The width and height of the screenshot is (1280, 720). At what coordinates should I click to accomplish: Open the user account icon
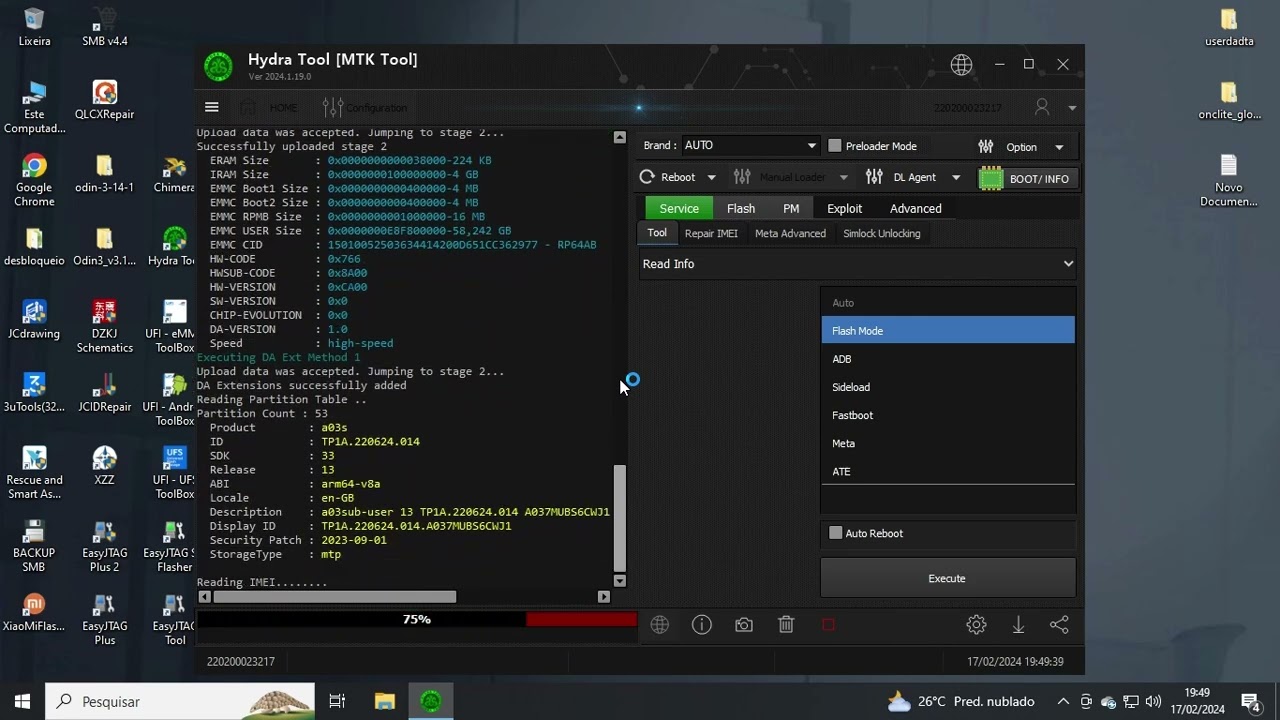click(x=1042, y=107)
